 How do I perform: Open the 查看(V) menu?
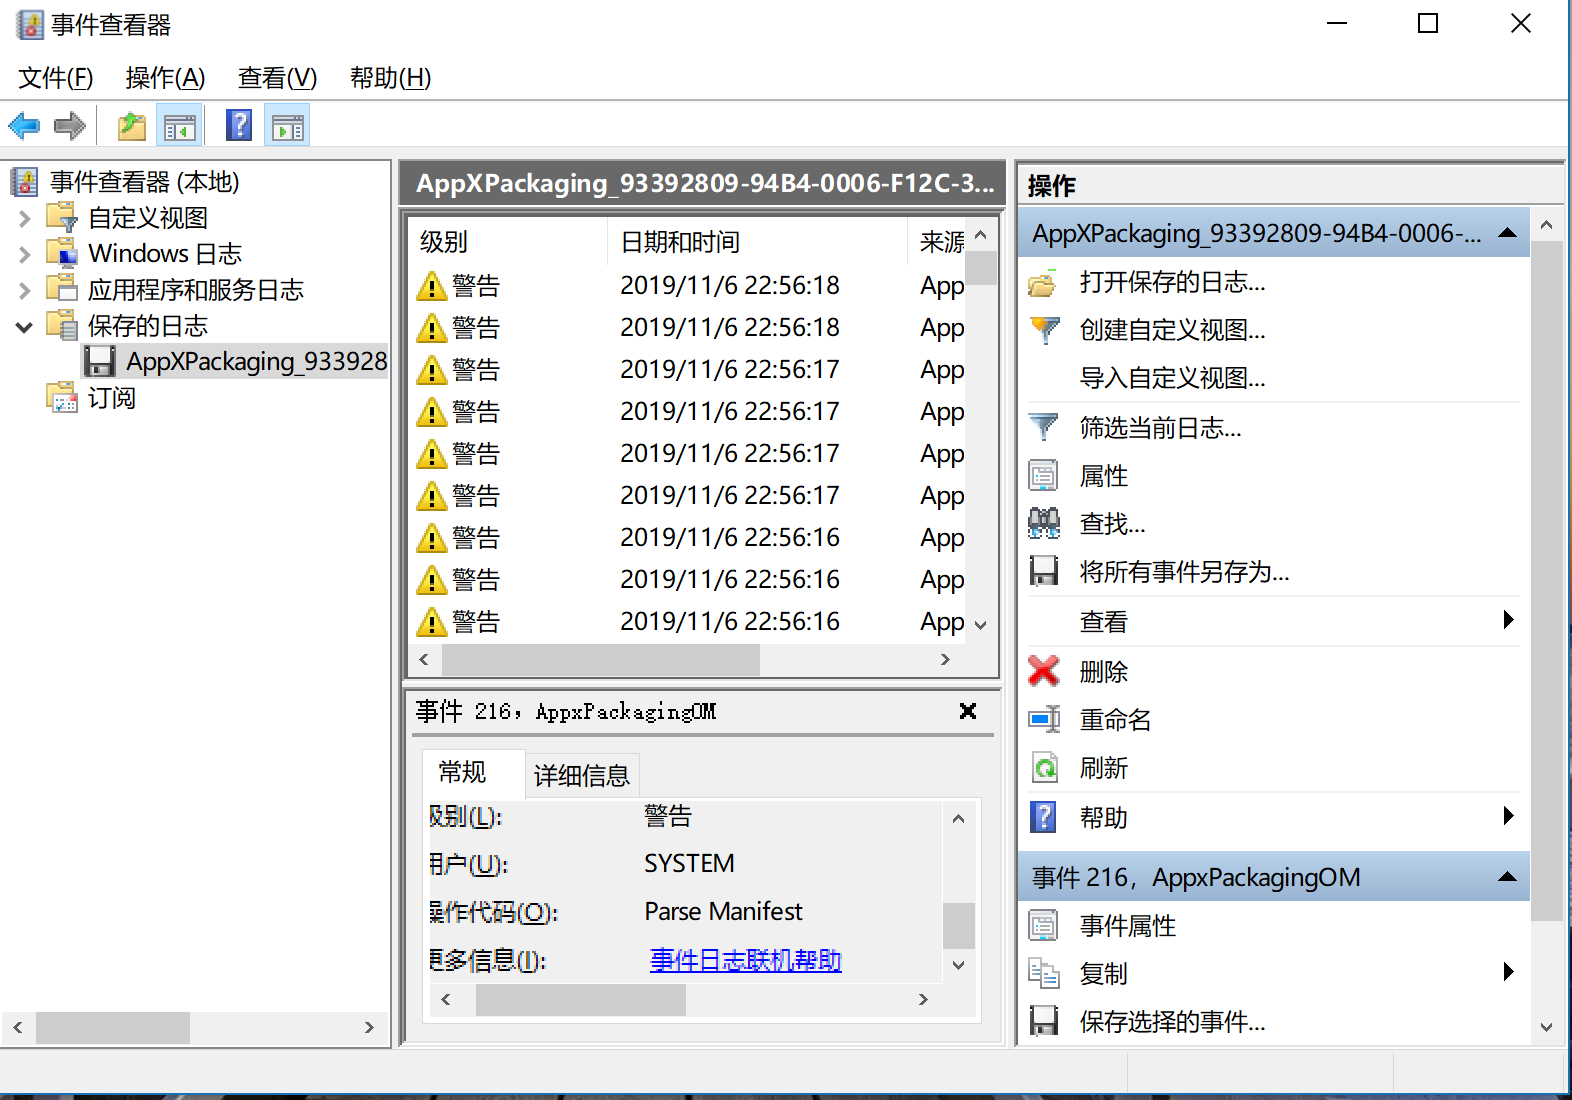click(278, 78)
